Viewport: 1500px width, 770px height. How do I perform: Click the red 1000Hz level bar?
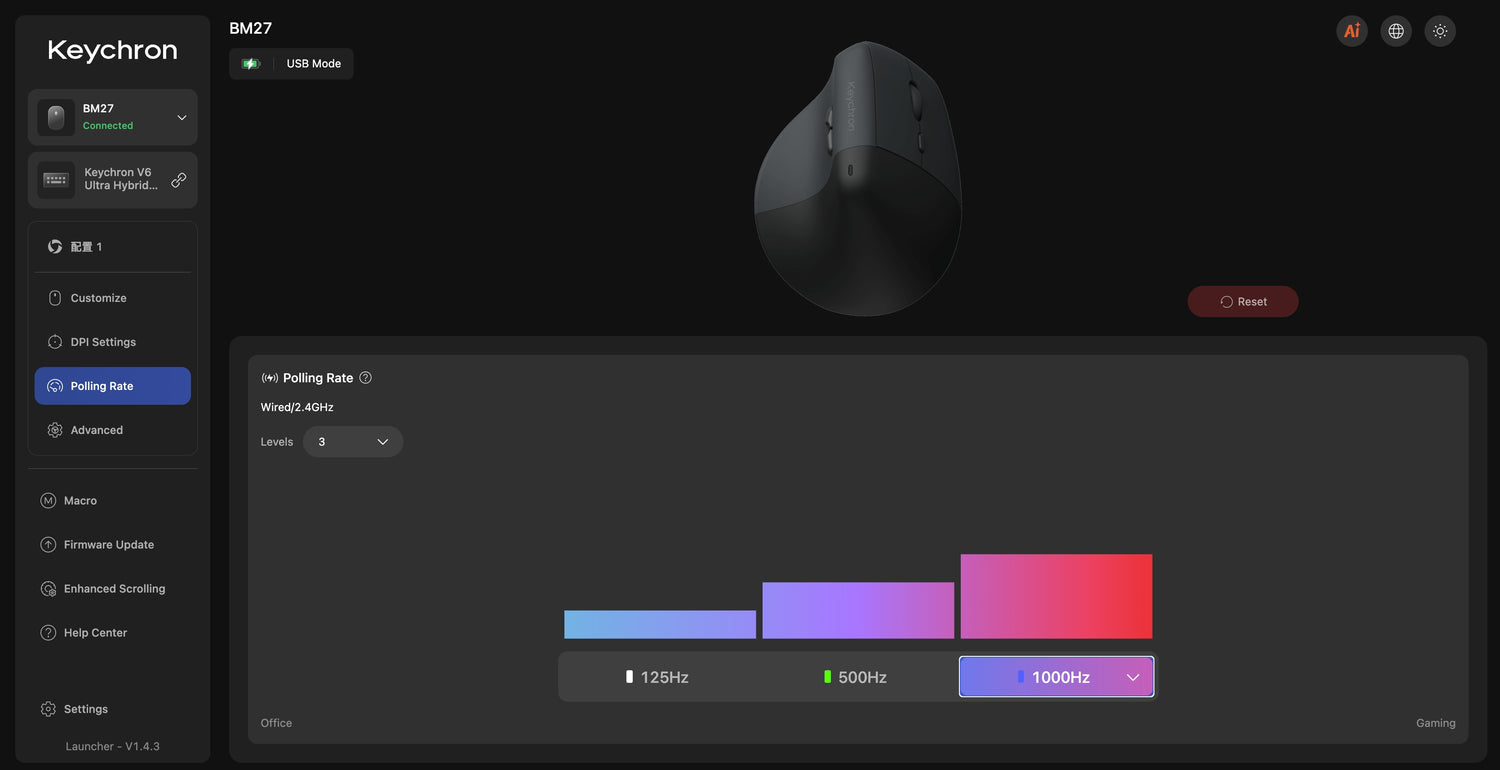tap(1057, 597)
